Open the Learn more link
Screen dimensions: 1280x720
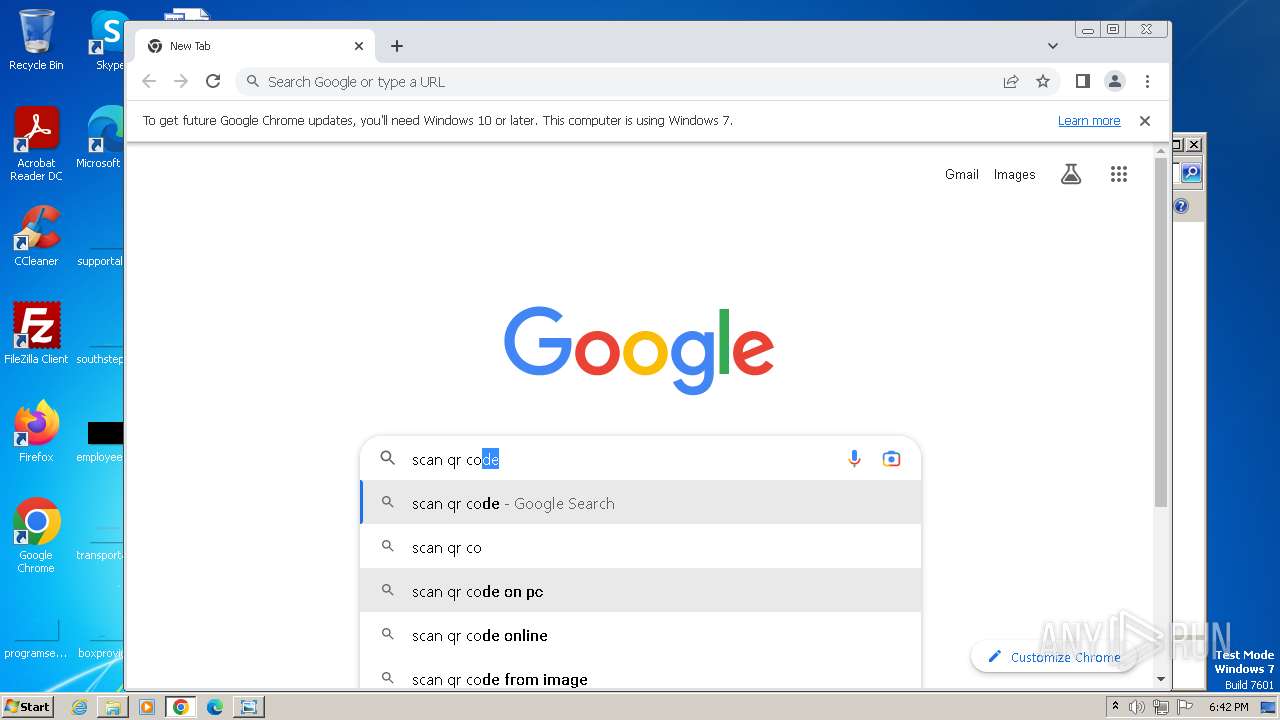(x=1089, y=120)
